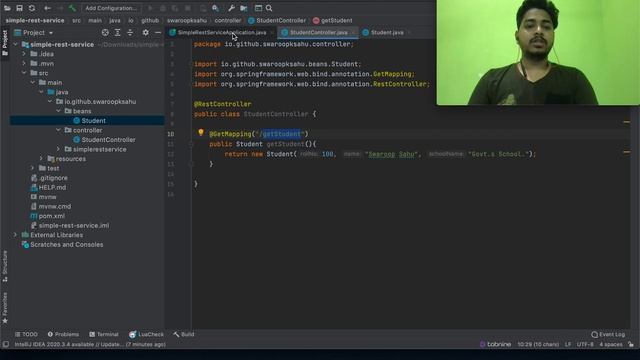
Task: Select StudentController in project tree
Action: click(108, 140)
